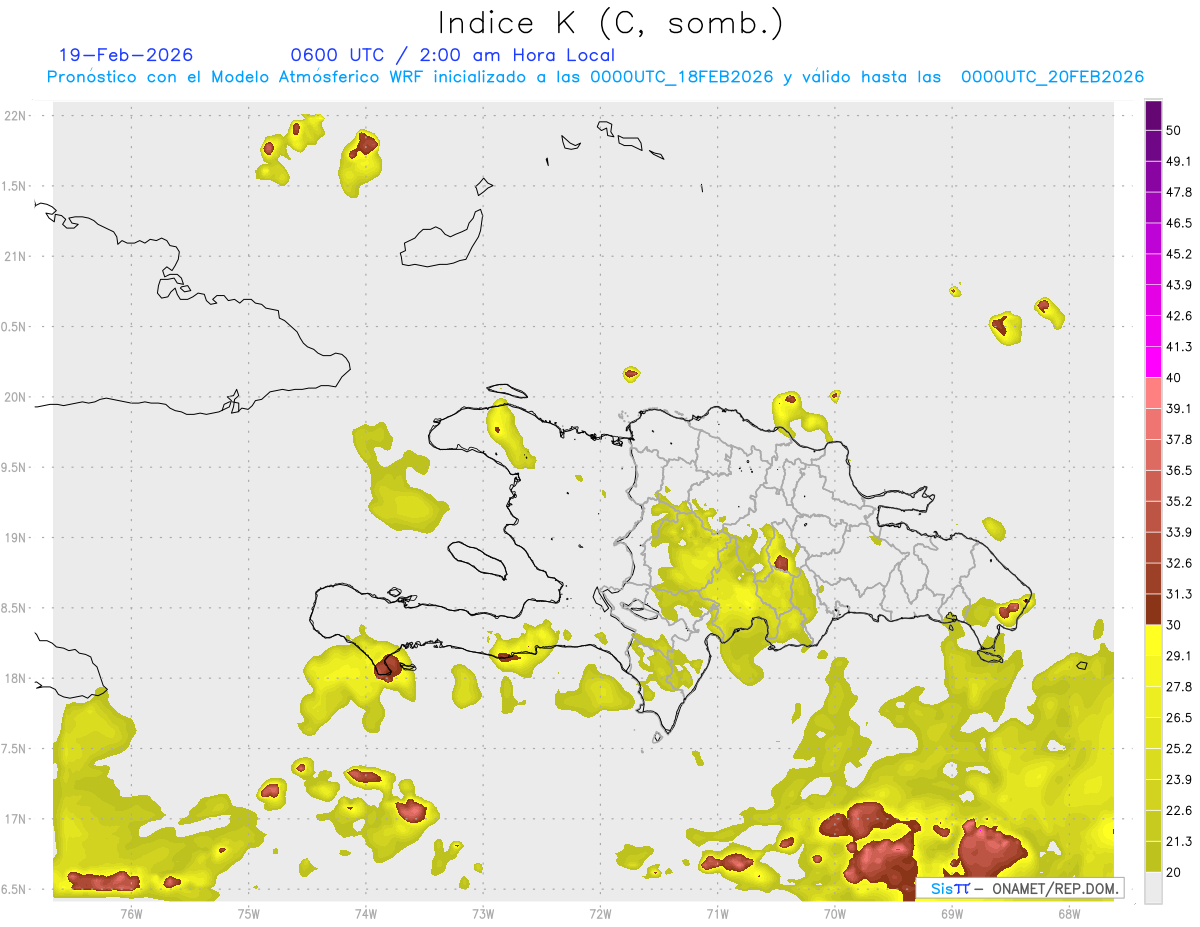Click the colorbar value '39.1'

tap(1179, 409)
